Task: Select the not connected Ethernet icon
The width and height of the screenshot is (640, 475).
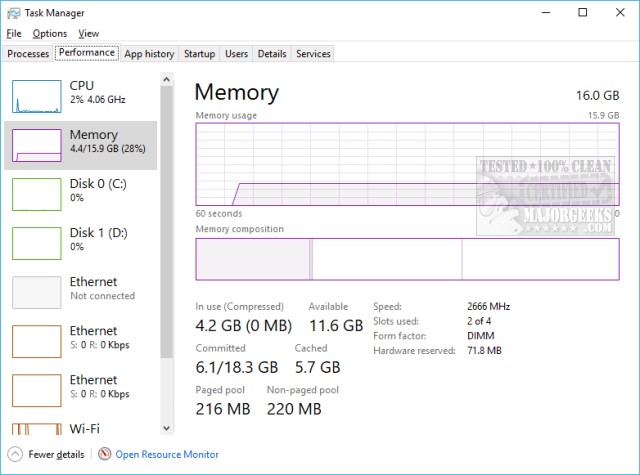Action: 36,291
